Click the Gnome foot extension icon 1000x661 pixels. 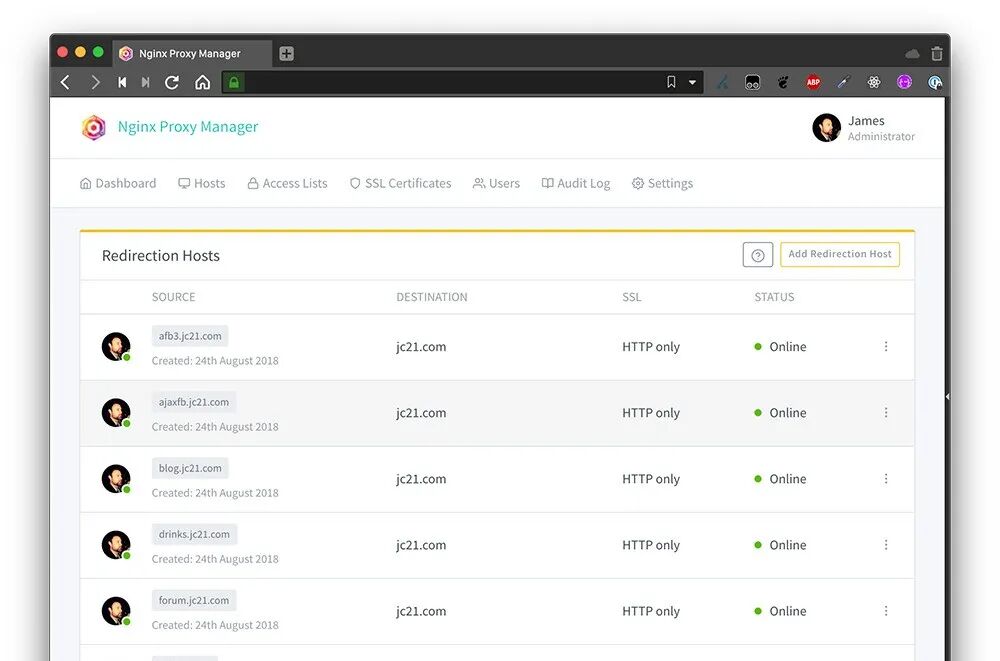click(783, 82)
